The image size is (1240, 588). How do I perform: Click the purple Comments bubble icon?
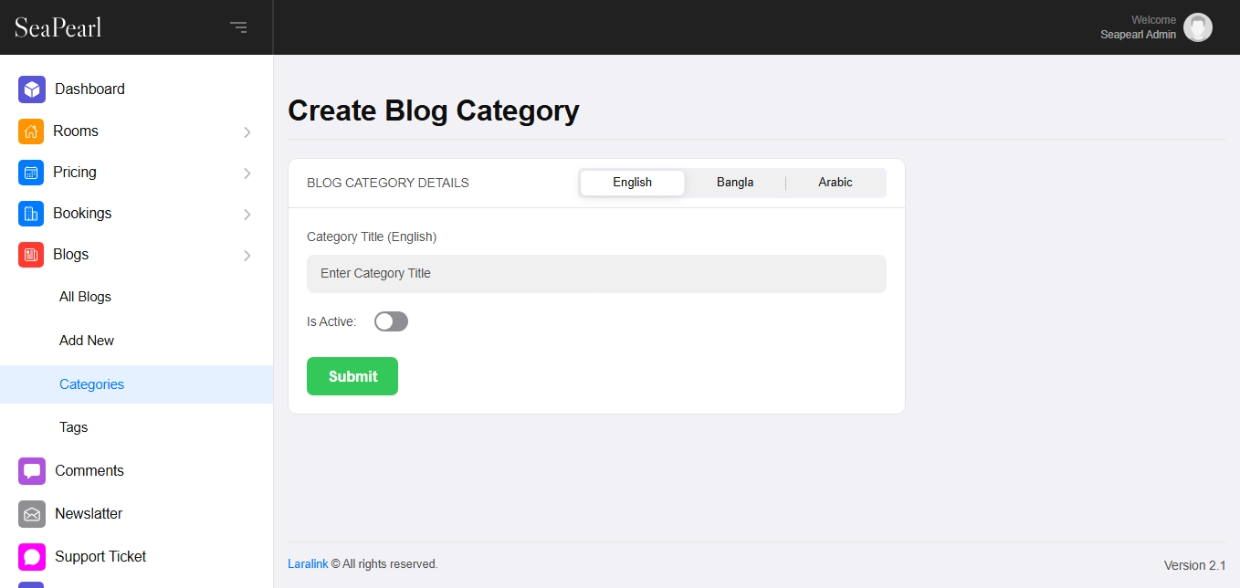(32, 470)
